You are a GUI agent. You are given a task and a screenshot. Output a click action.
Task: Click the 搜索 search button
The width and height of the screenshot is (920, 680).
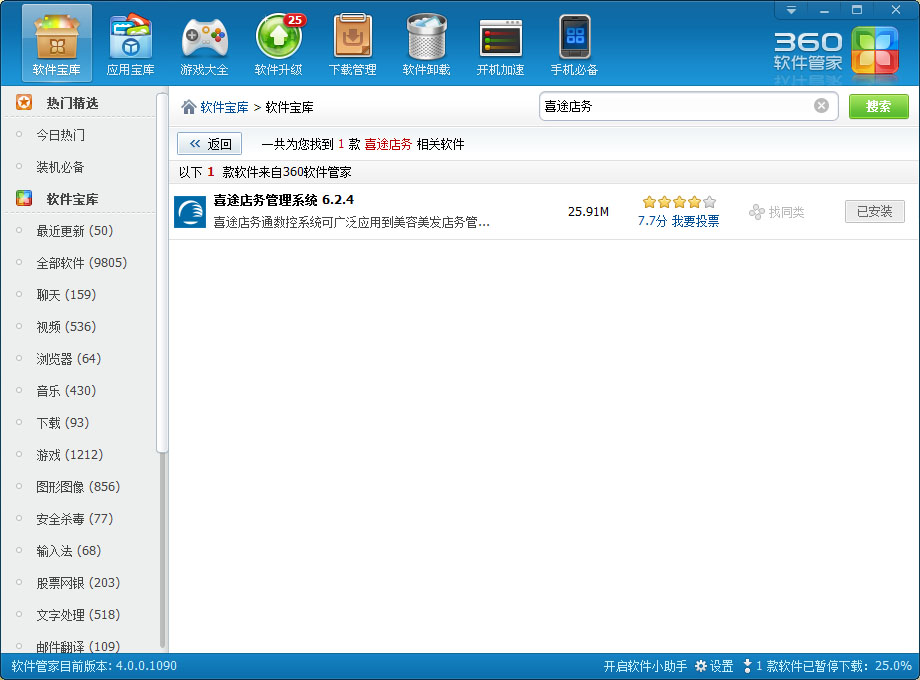click(878, 106)
